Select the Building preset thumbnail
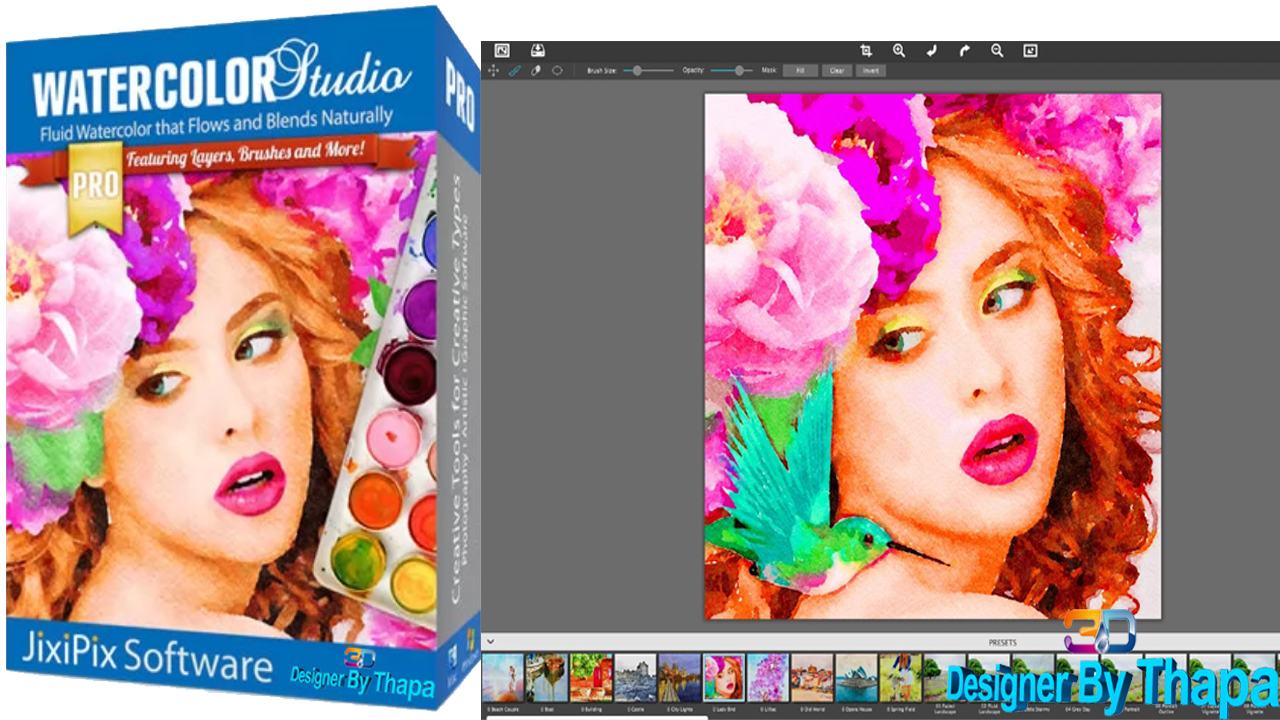The height and width of the screenshot is (720, 1280). (591, 678)
